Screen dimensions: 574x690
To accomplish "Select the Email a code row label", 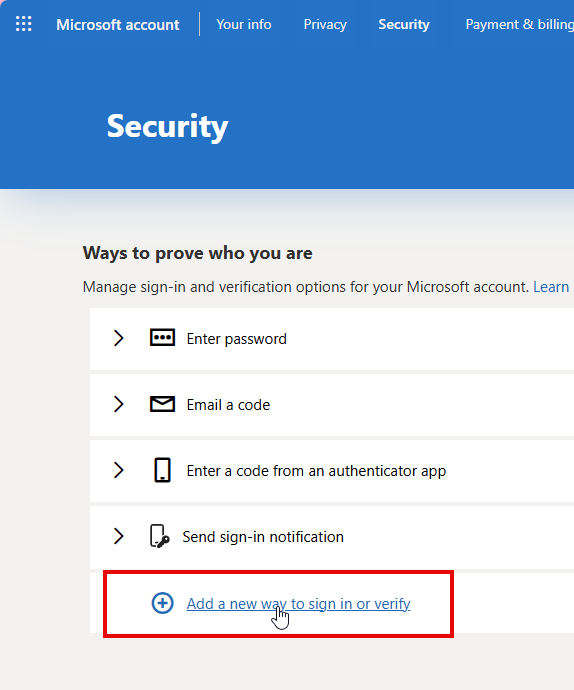I will click(228, 405).
